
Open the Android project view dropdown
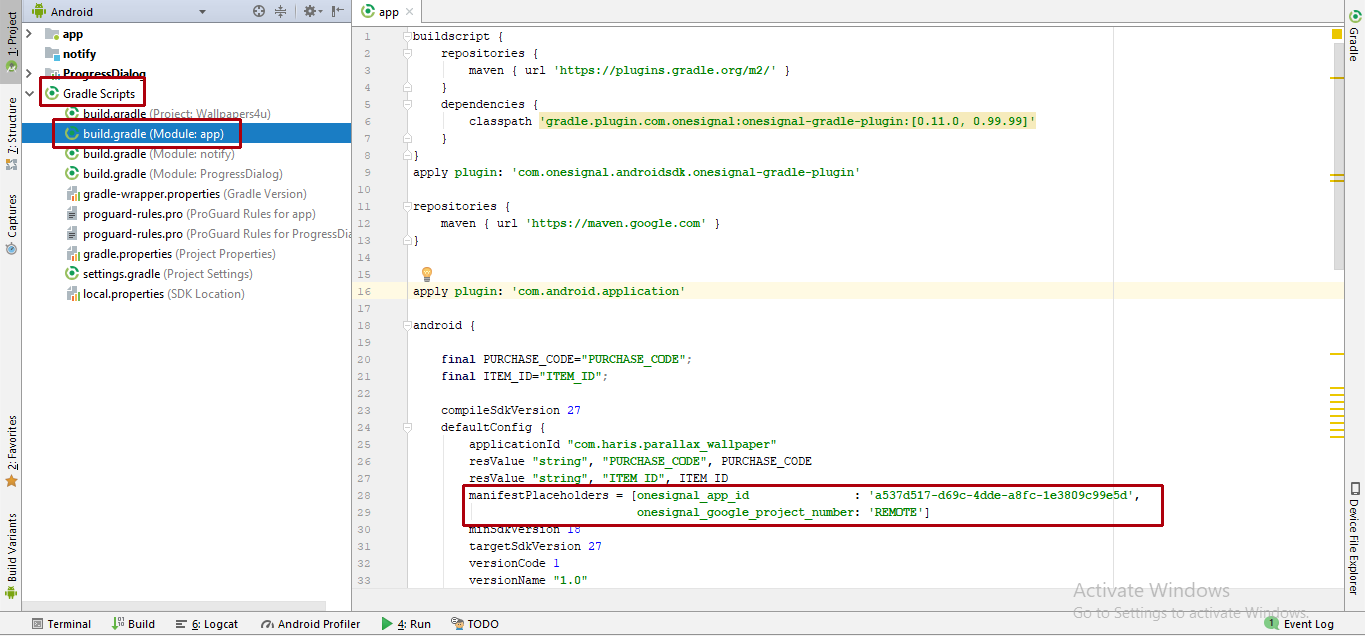pos(202,12)
